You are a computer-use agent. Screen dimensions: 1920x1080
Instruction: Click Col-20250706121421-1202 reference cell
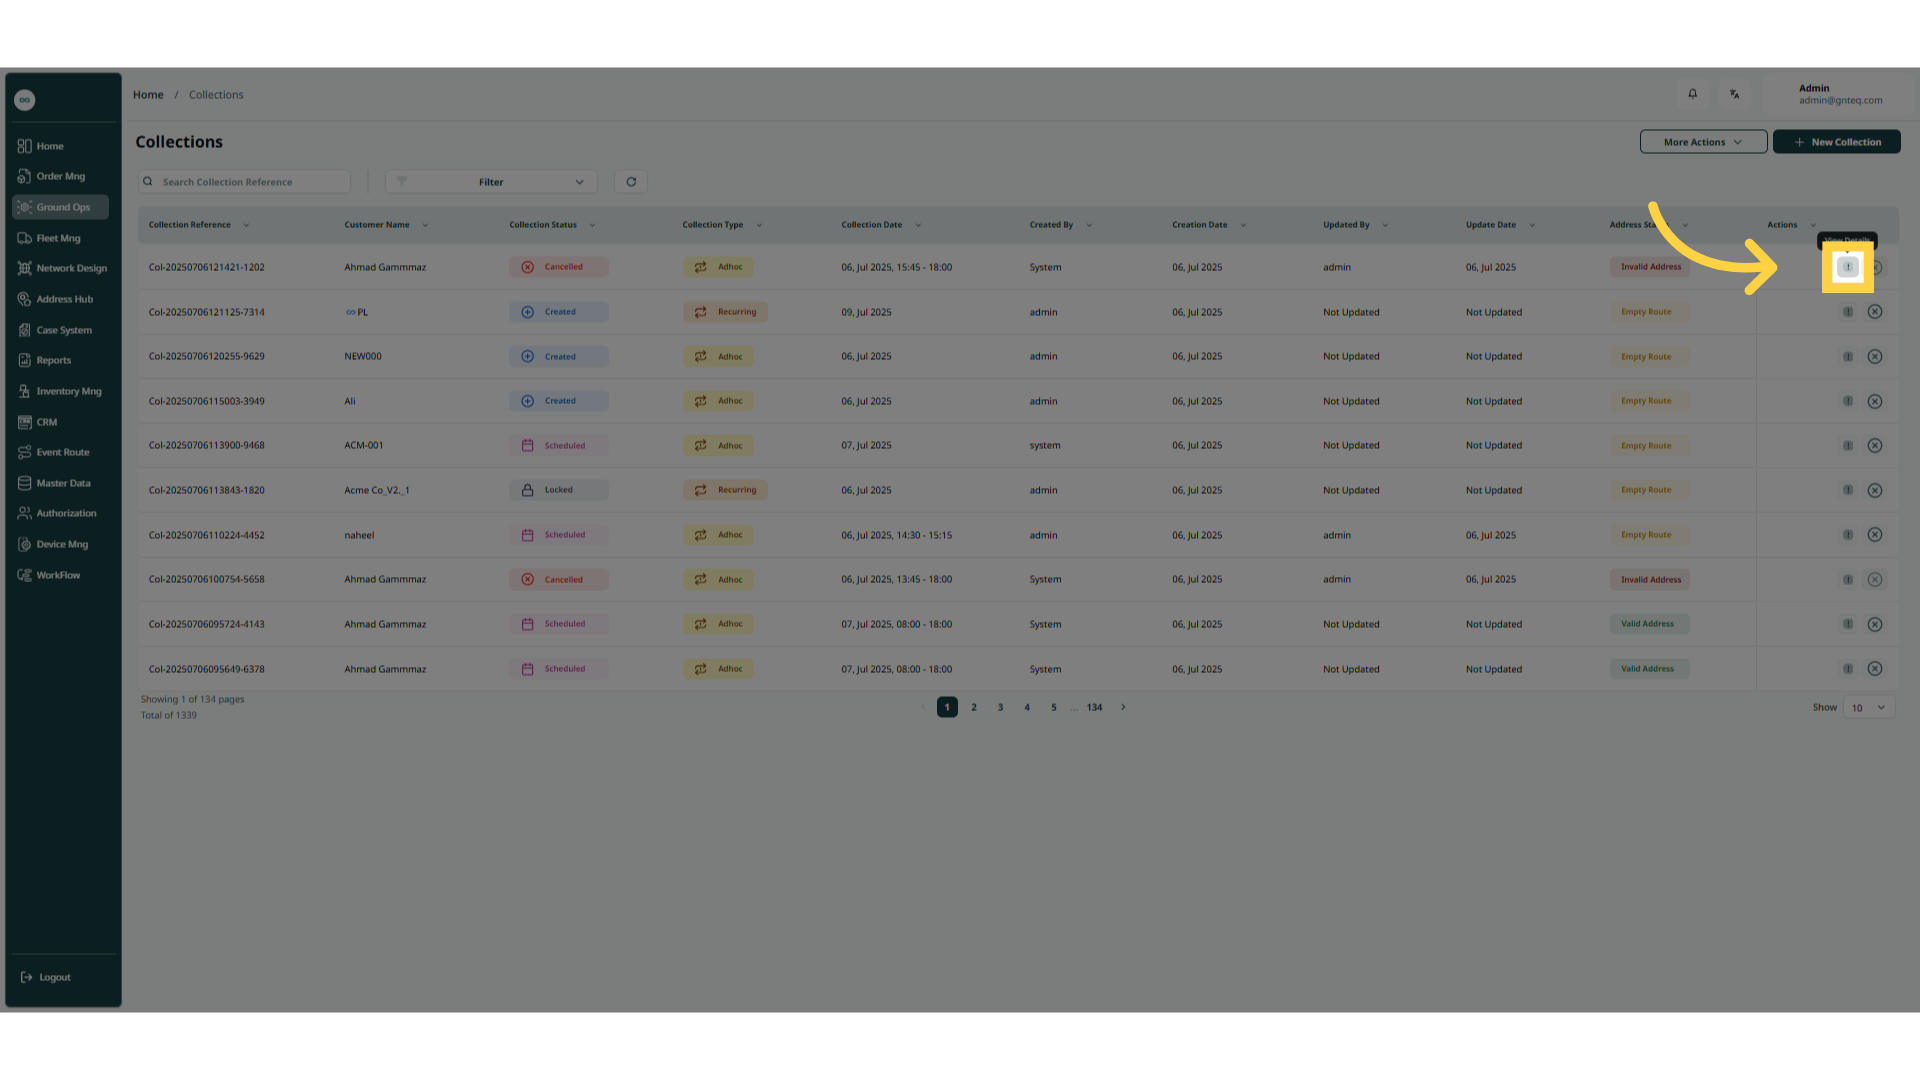tap(207, 267)
